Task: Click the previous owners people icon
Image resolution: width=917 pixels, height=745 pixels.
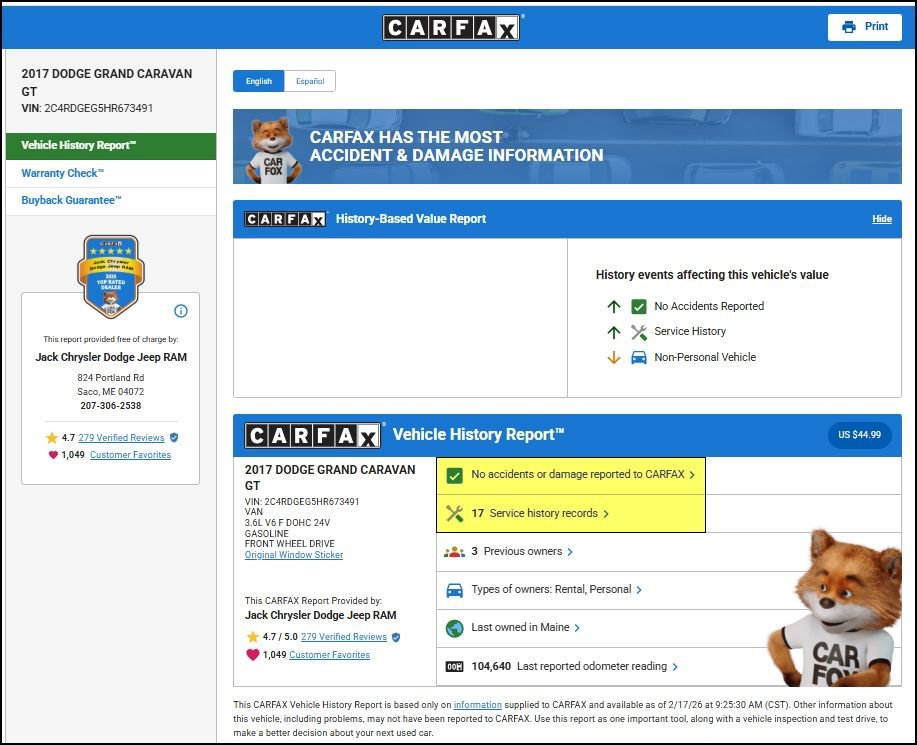Action: point(454,552)
